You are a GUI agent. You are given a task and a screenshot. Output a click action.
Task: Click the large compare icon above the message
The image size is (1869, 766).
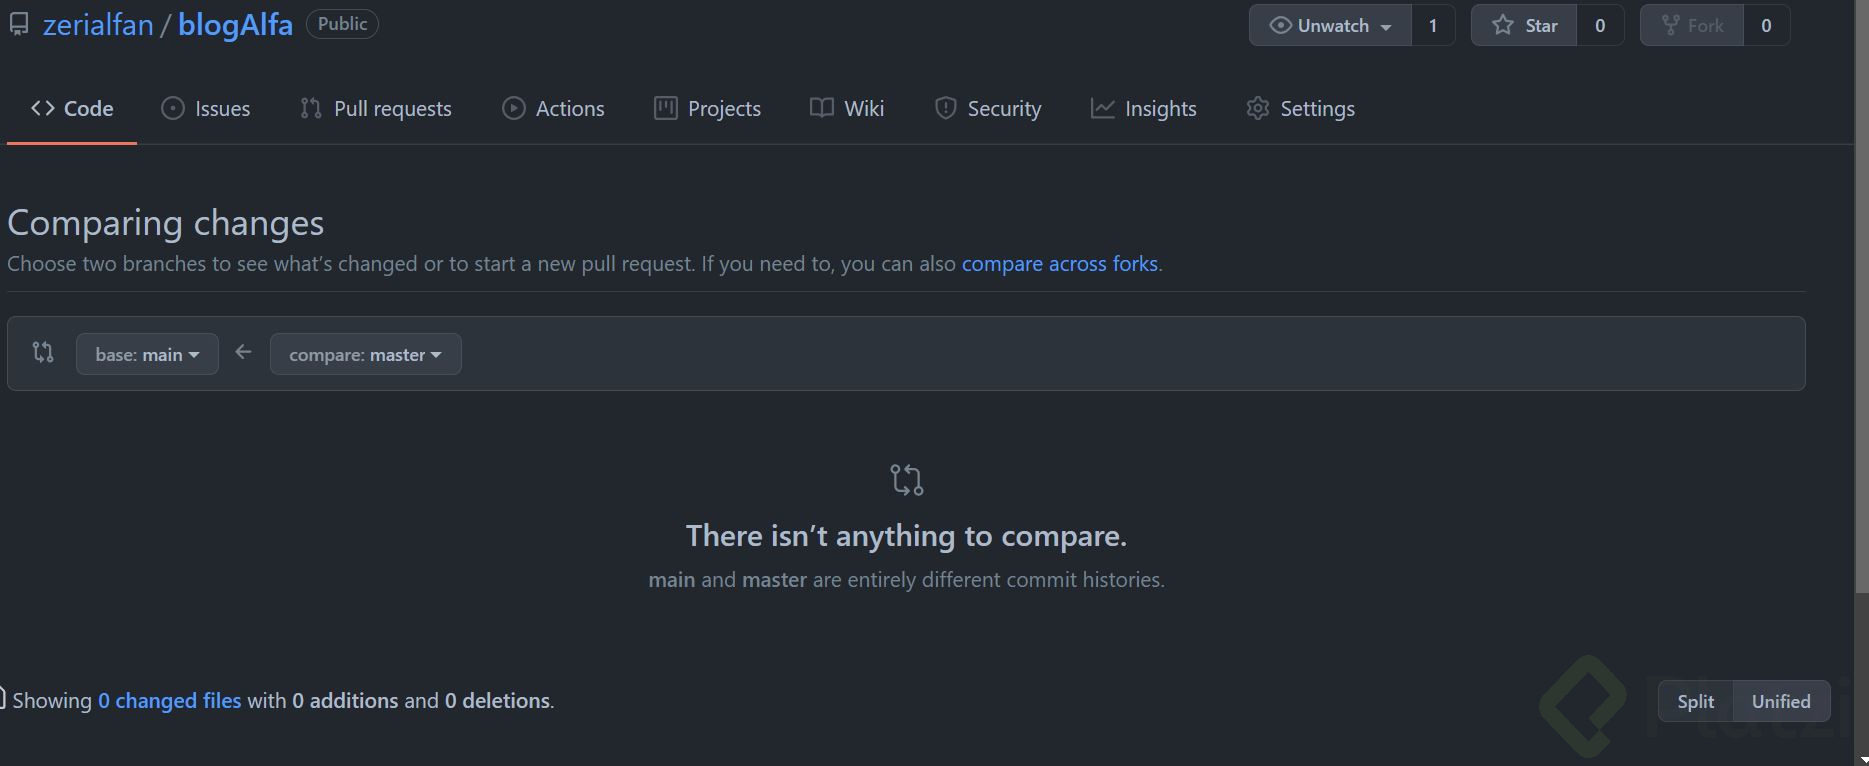907,480
